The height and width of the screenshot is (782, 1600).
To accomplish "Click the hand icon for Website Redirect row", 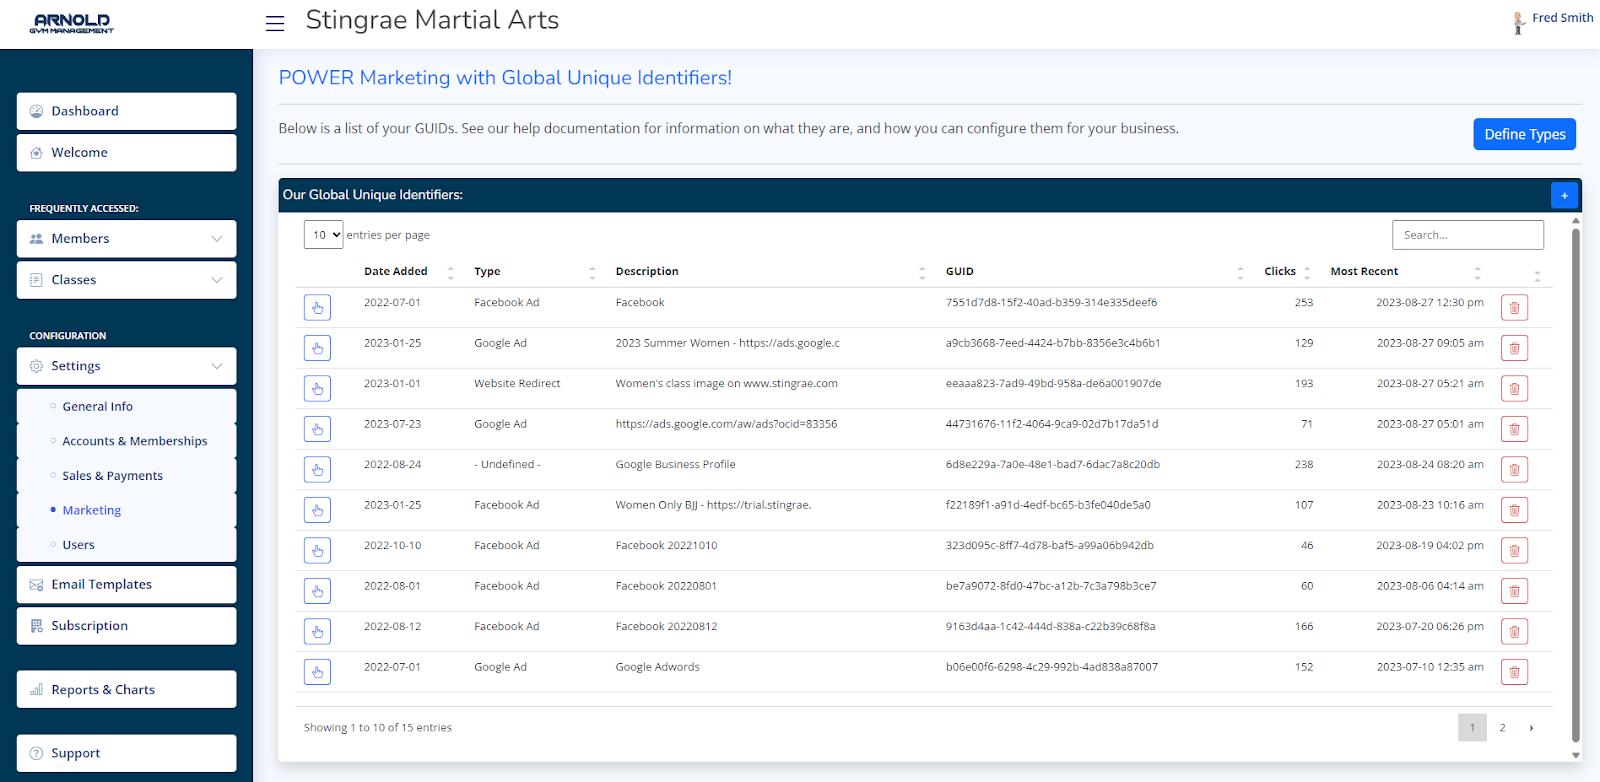I will coord(317,389).
